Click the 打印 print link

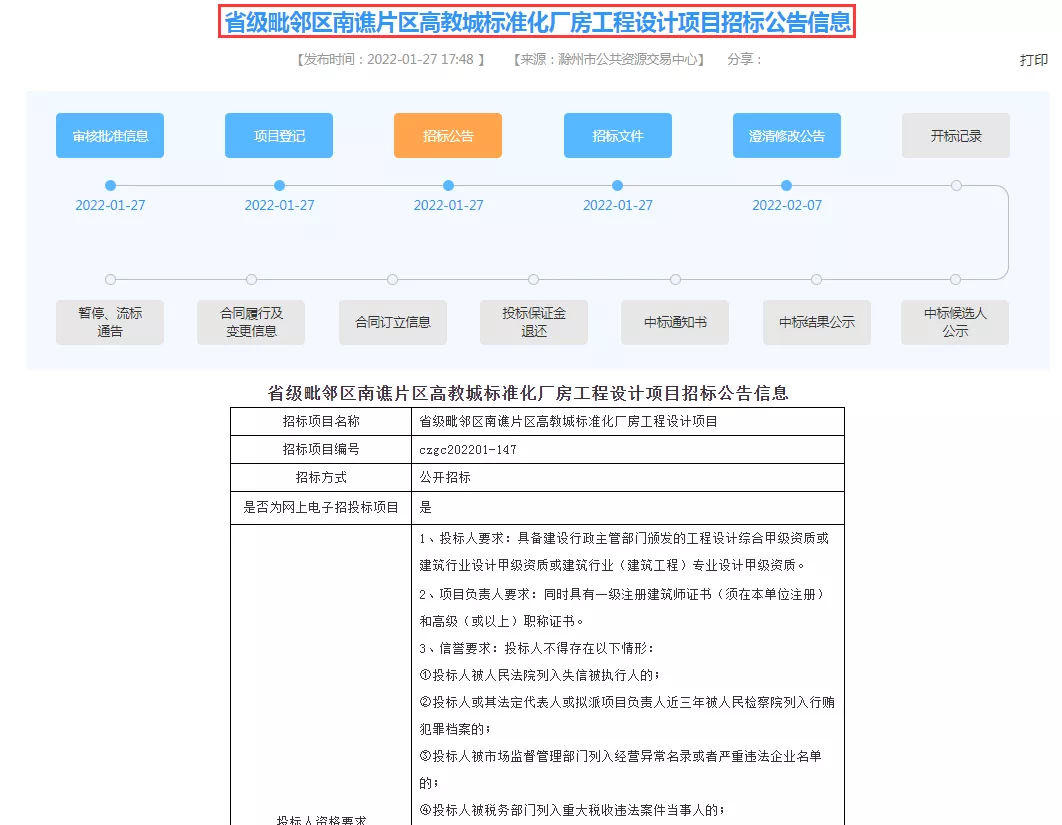pyautogui.click(x=1033, y=60)
